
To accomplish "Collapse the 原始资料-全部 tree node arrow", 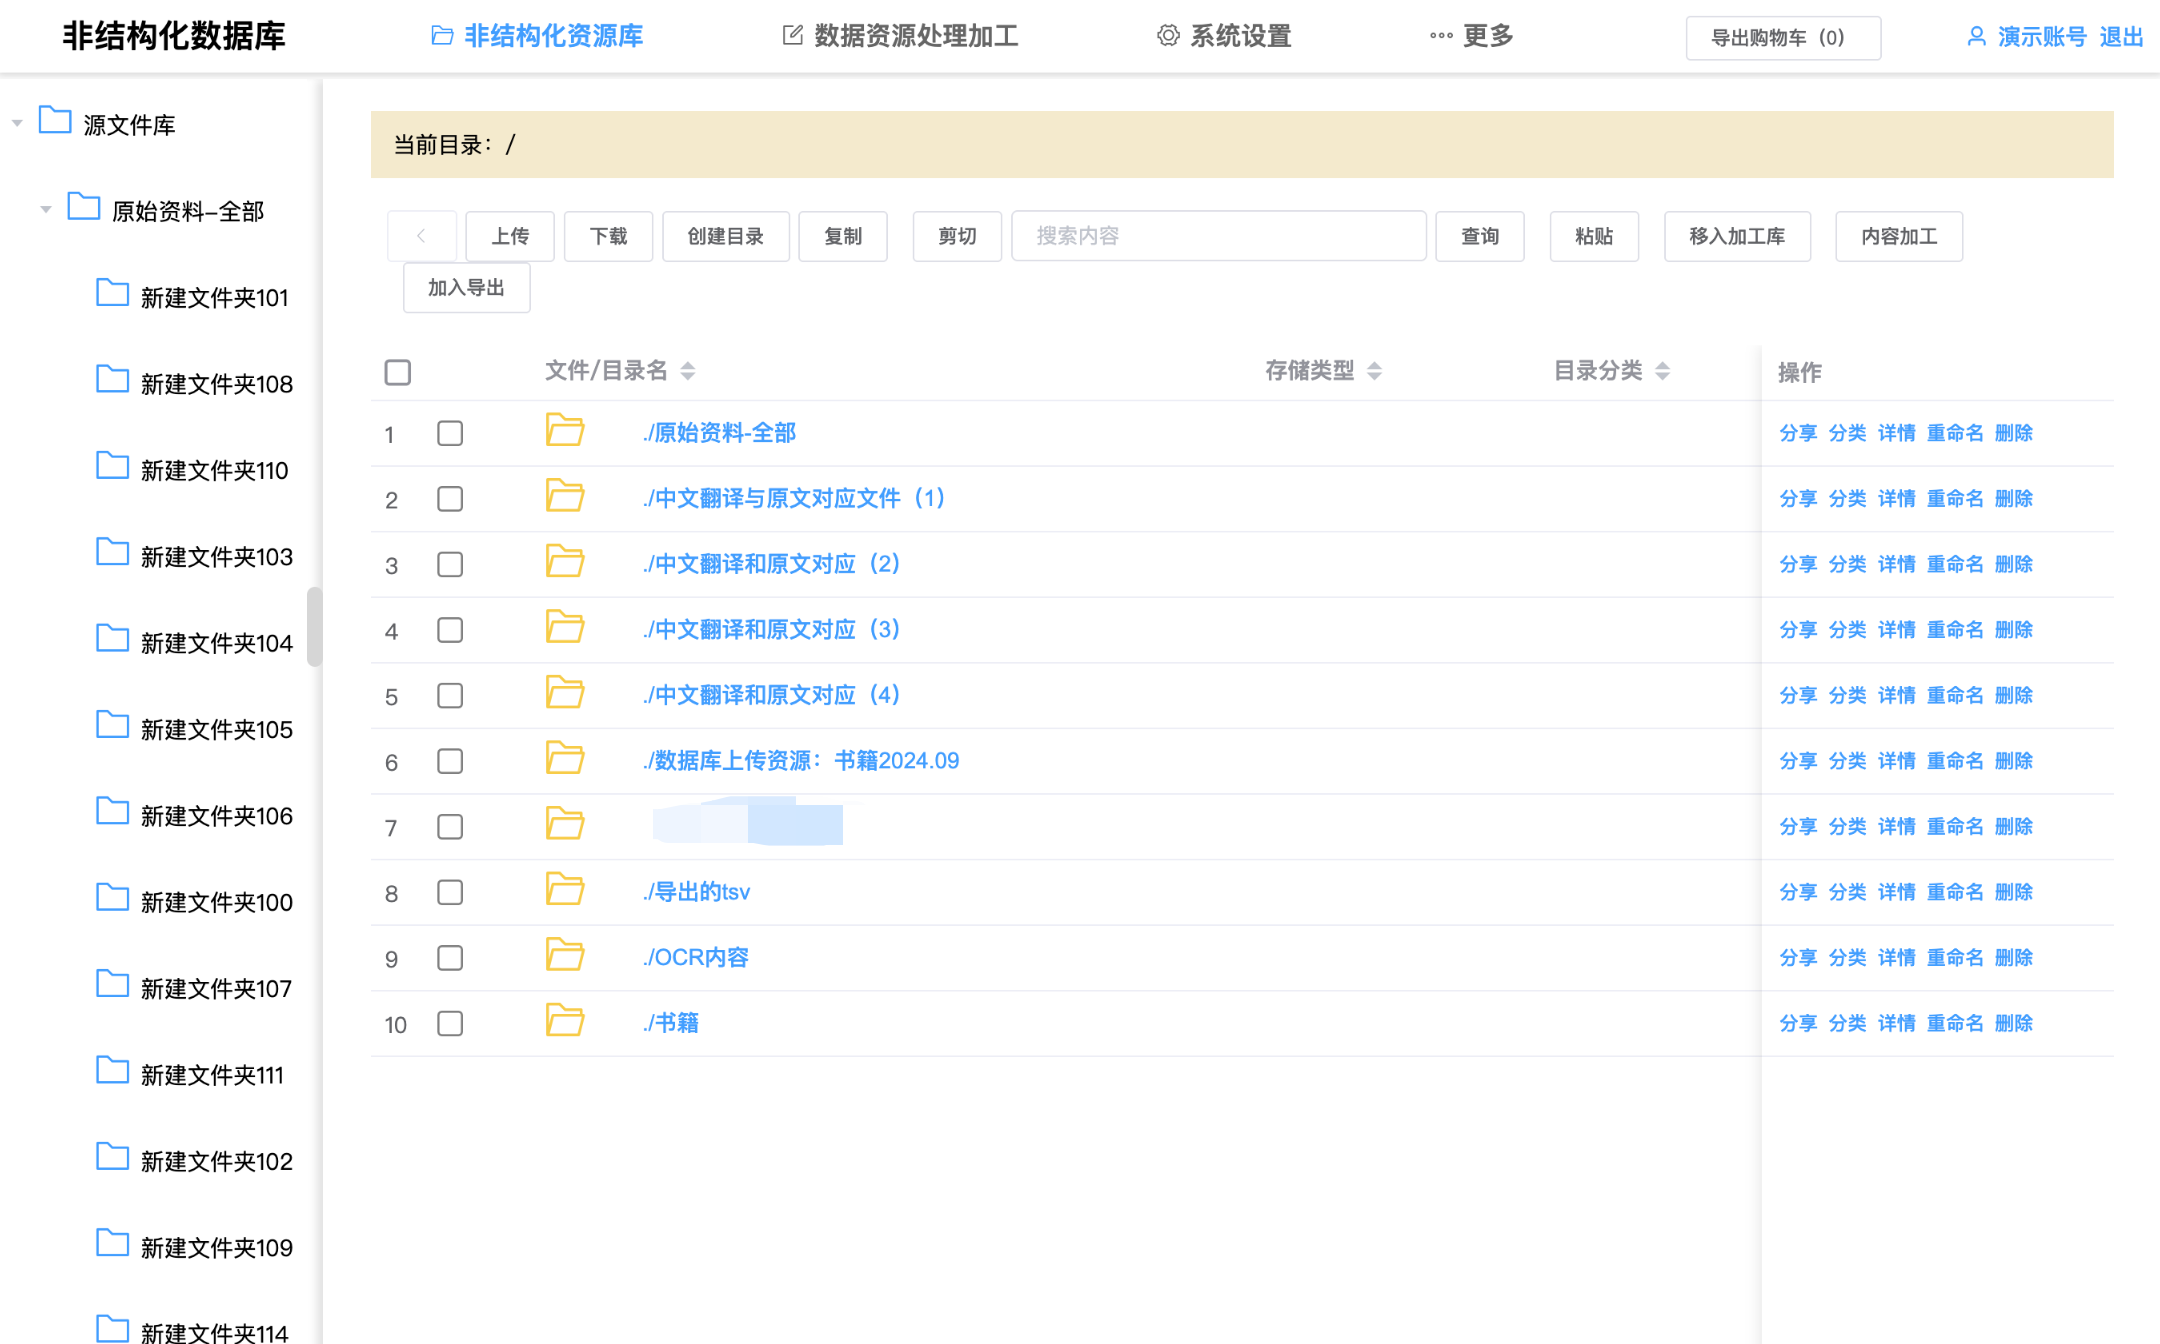I will pyautogui.click(x=45, y=209).
